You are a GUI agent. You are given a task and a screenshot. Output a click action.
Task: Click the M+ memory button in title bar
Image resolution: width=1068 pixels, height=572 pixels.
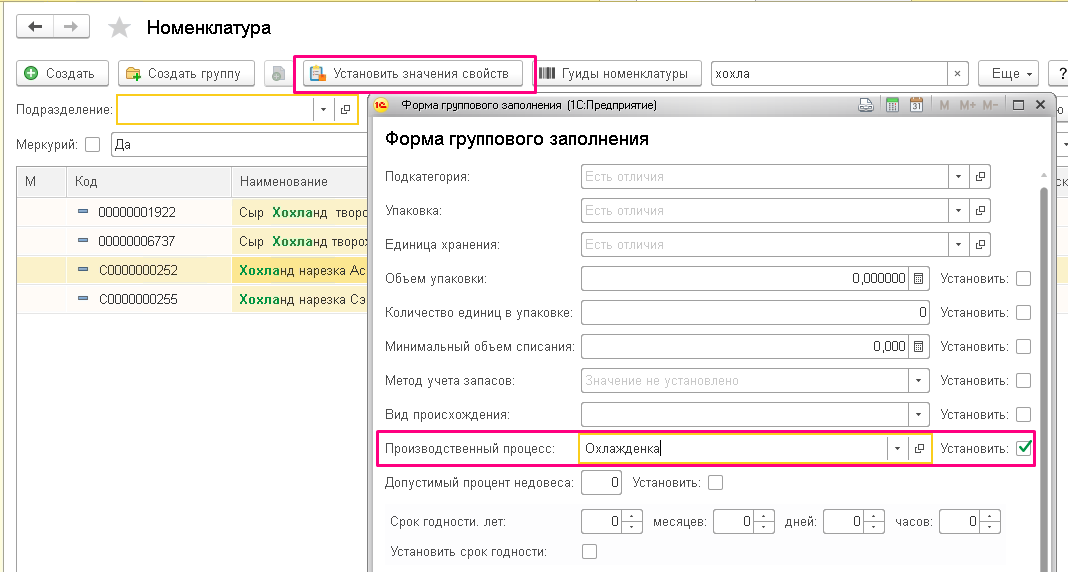[967, 105]
